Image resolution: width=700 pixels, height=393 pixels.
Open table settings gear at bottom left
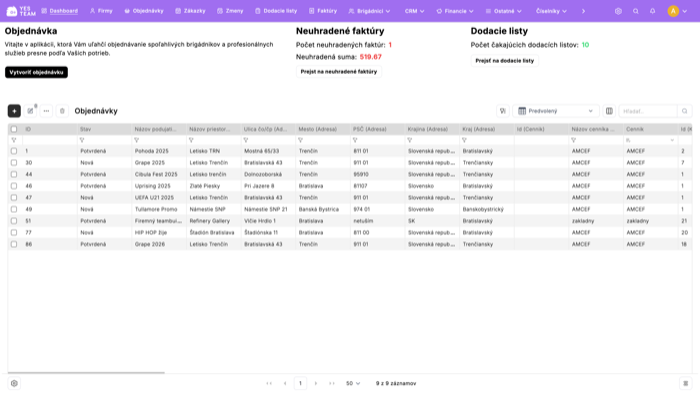click(14, 383)
